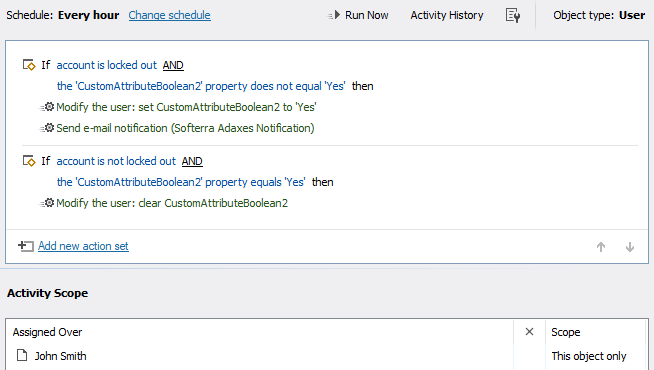Click the first action set condition icon
This screenshot has width=654, height=370.
click(x=29, y=65)
